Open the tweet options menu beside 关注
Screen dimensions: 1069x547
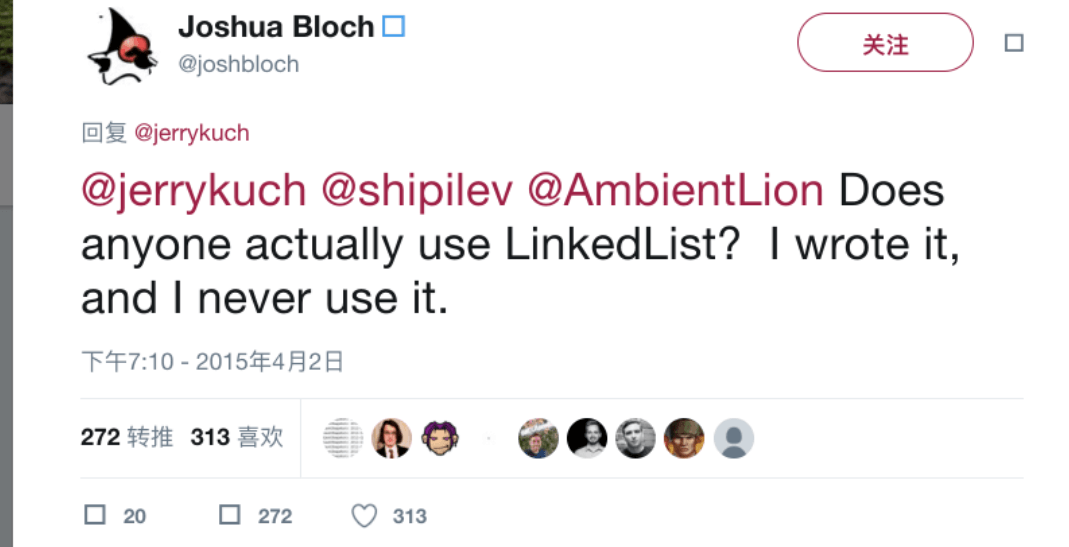(x=1013, y=43)
